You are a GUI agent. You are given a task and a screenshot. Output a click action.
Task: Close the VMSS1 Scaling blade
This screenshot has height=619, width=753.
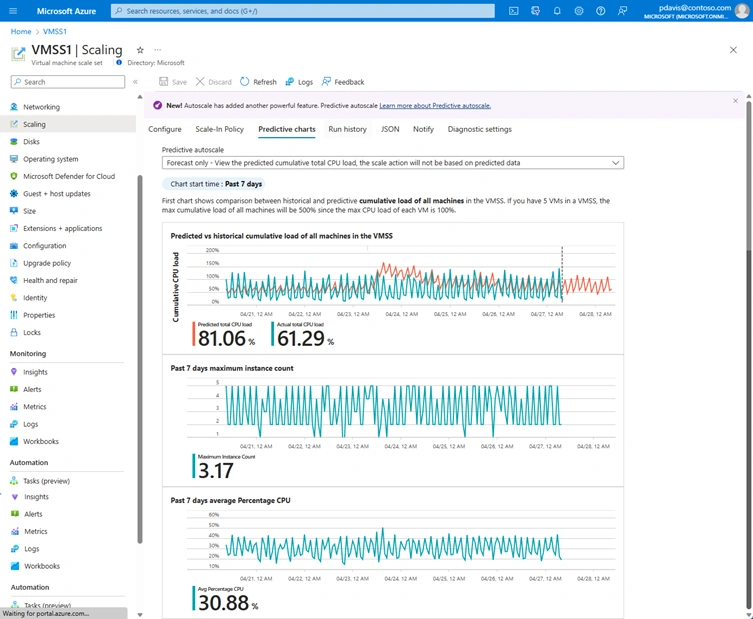pyautogui.click(x=733, y=50)
